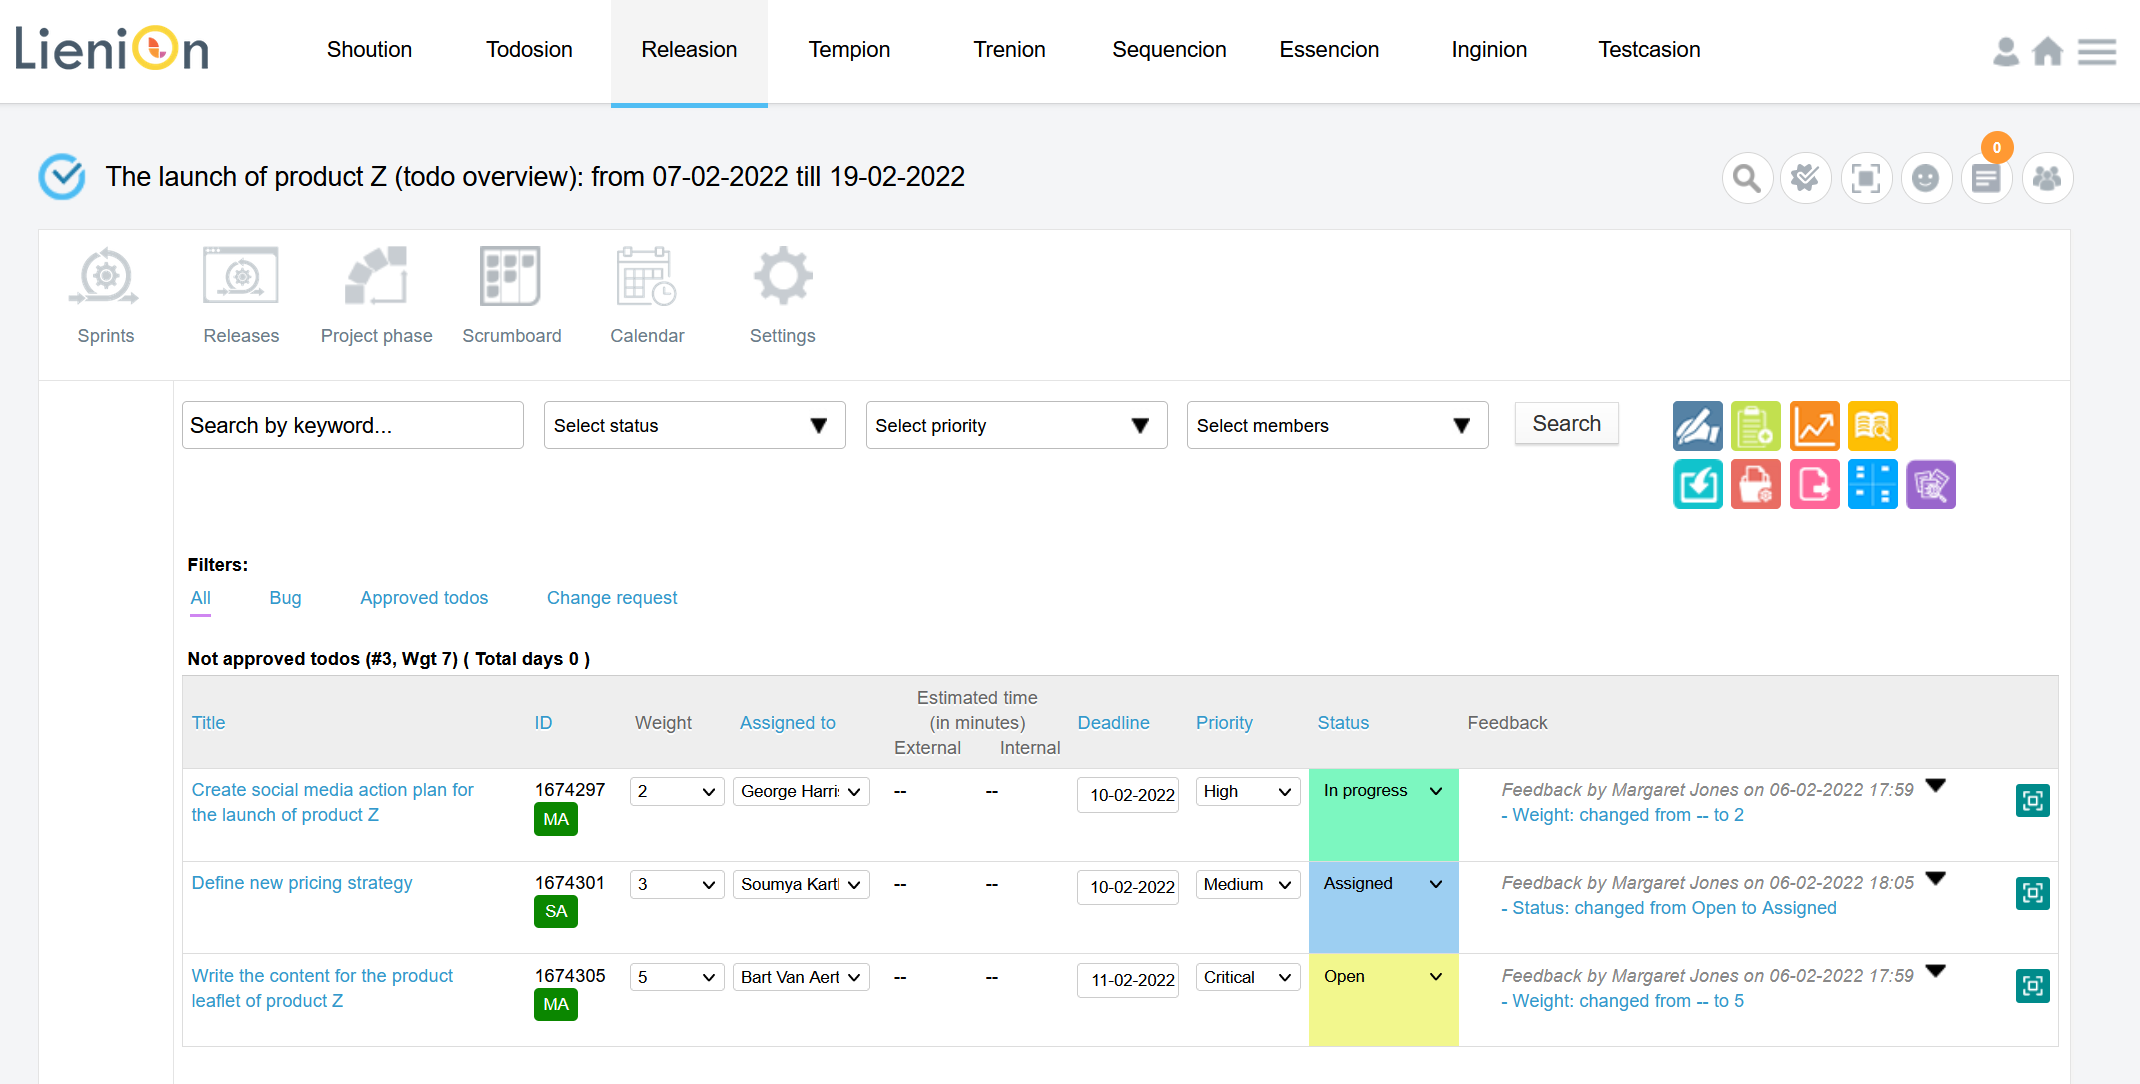Click the magnifier search round icon

click(1747, 179)
